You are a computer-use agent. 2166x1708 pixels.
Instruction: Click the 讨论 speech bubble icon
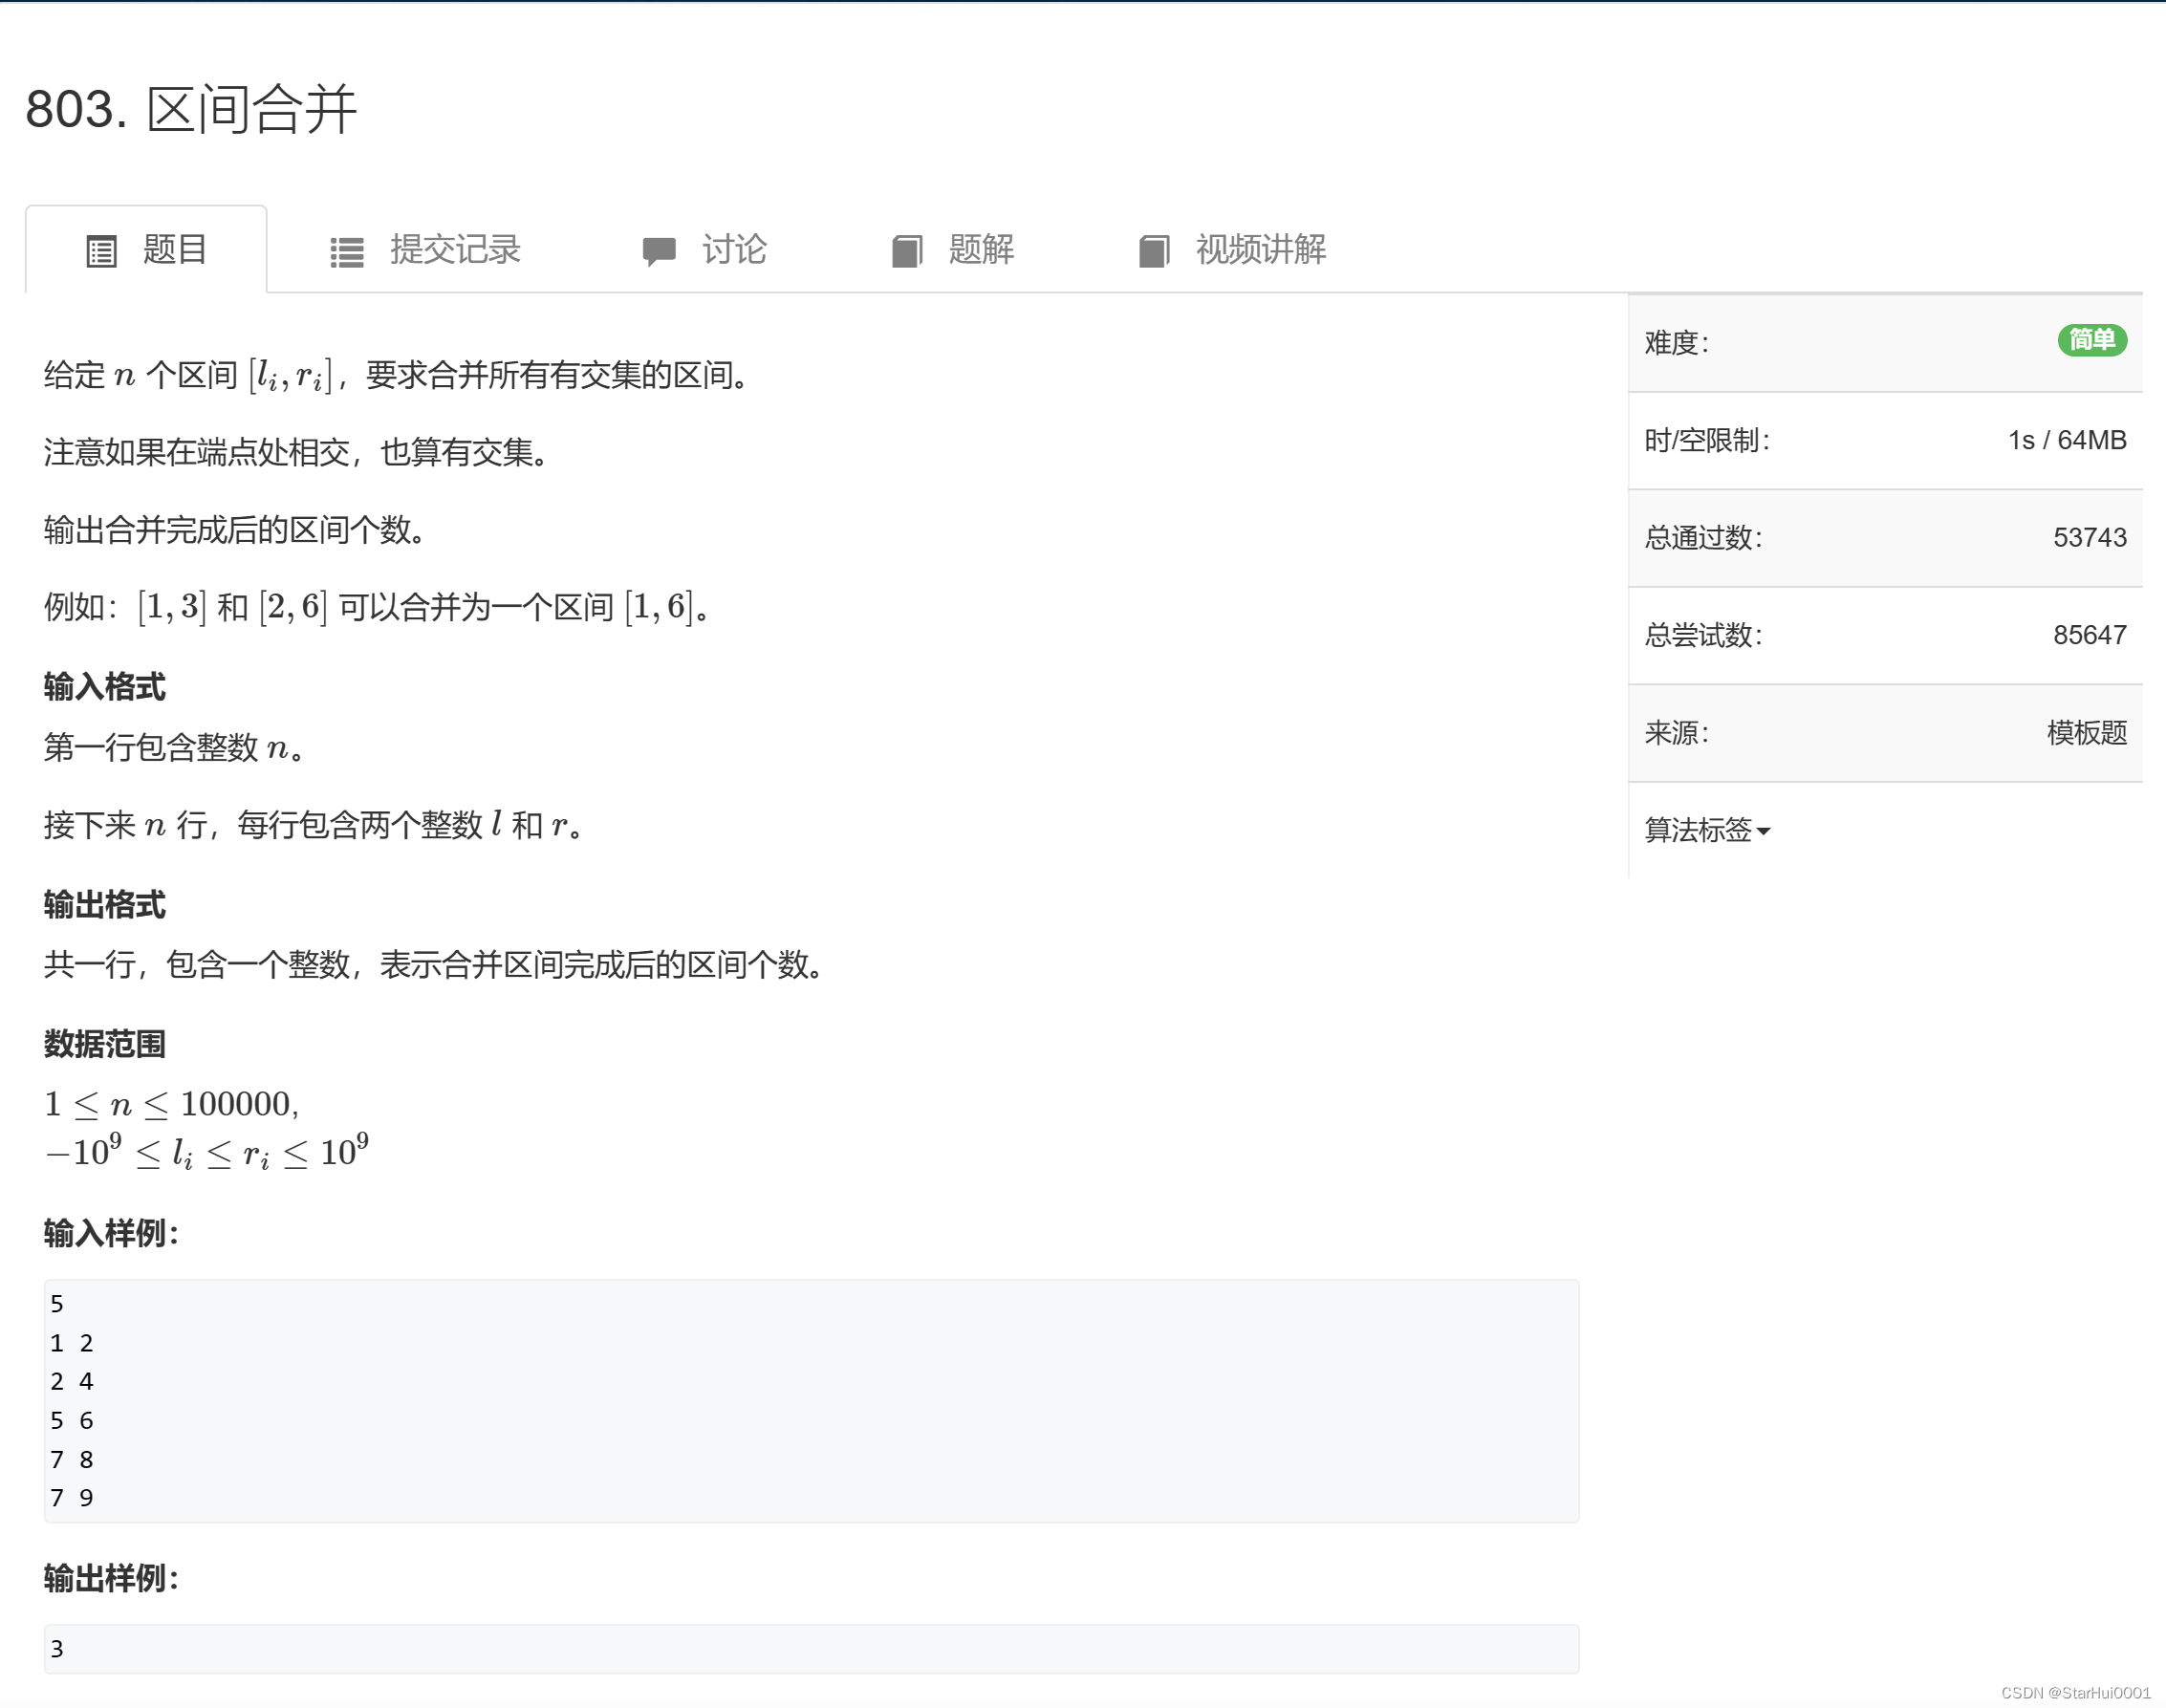[x=659, y=251]
